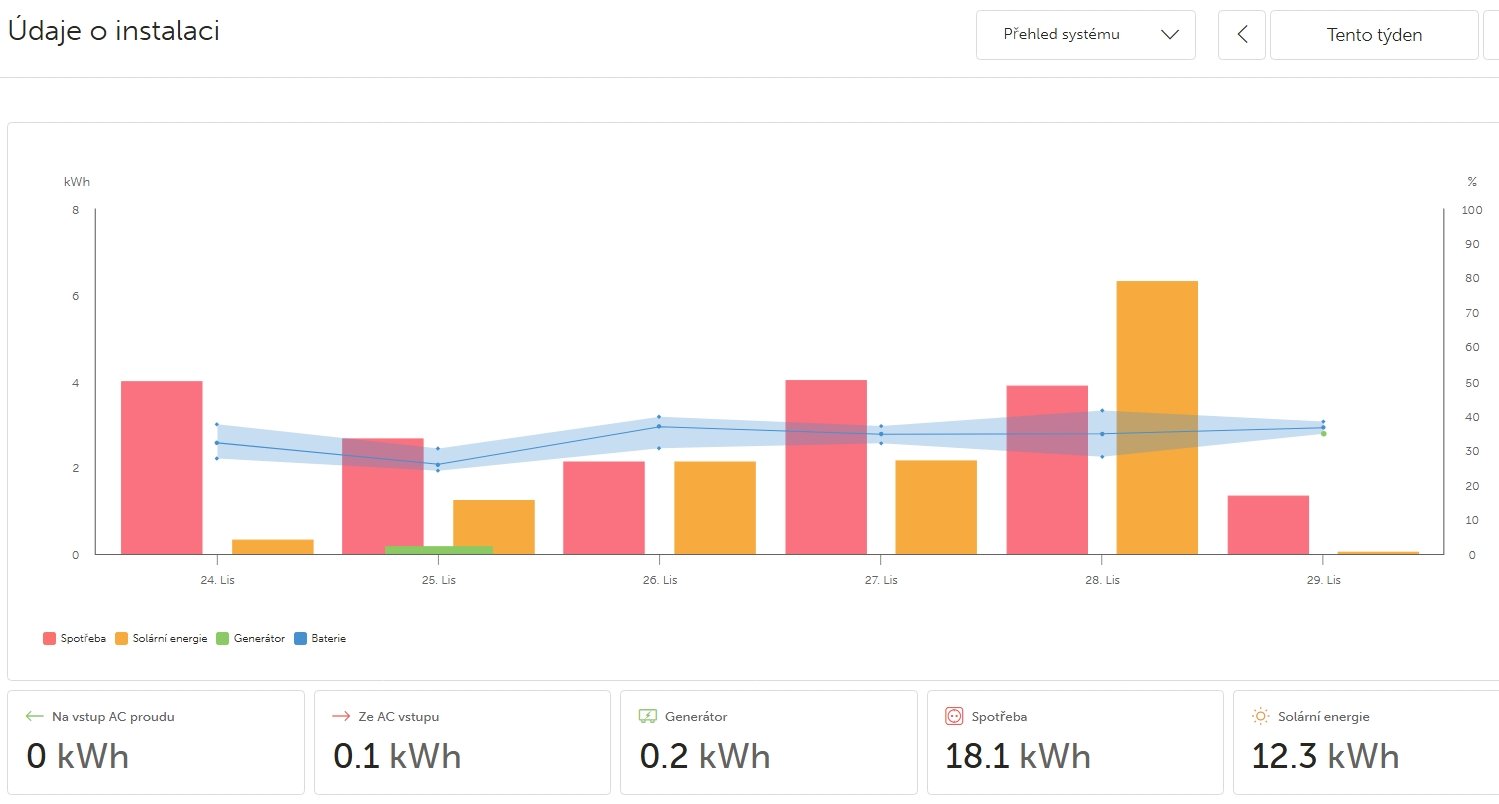
Task: Toggle Spotřeba series in chart legend
Action: coord(75,638)
